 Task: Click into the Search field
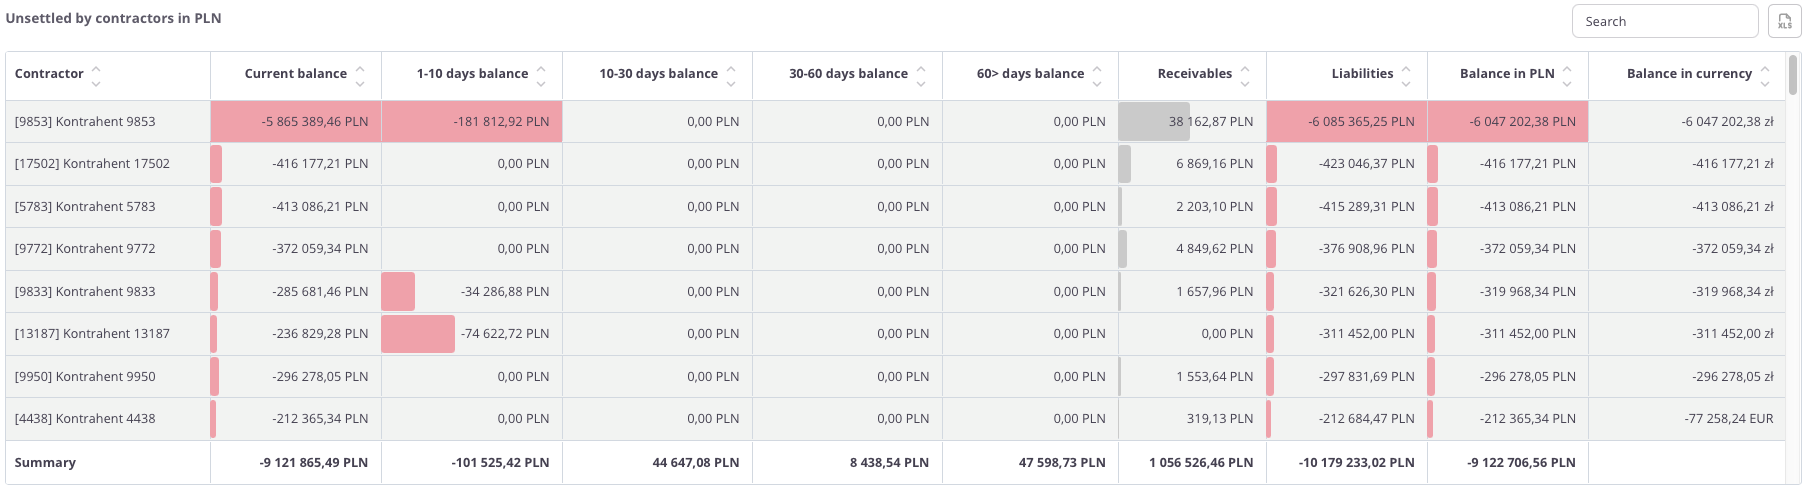(1664, 21)
